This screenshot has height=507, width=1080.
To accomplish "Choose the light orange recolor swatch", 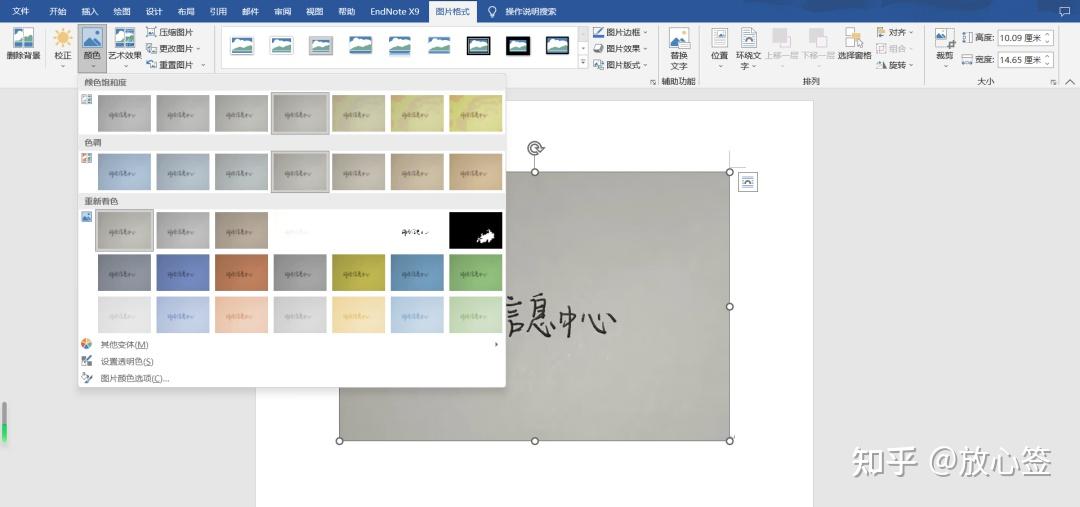I will 241,315.
